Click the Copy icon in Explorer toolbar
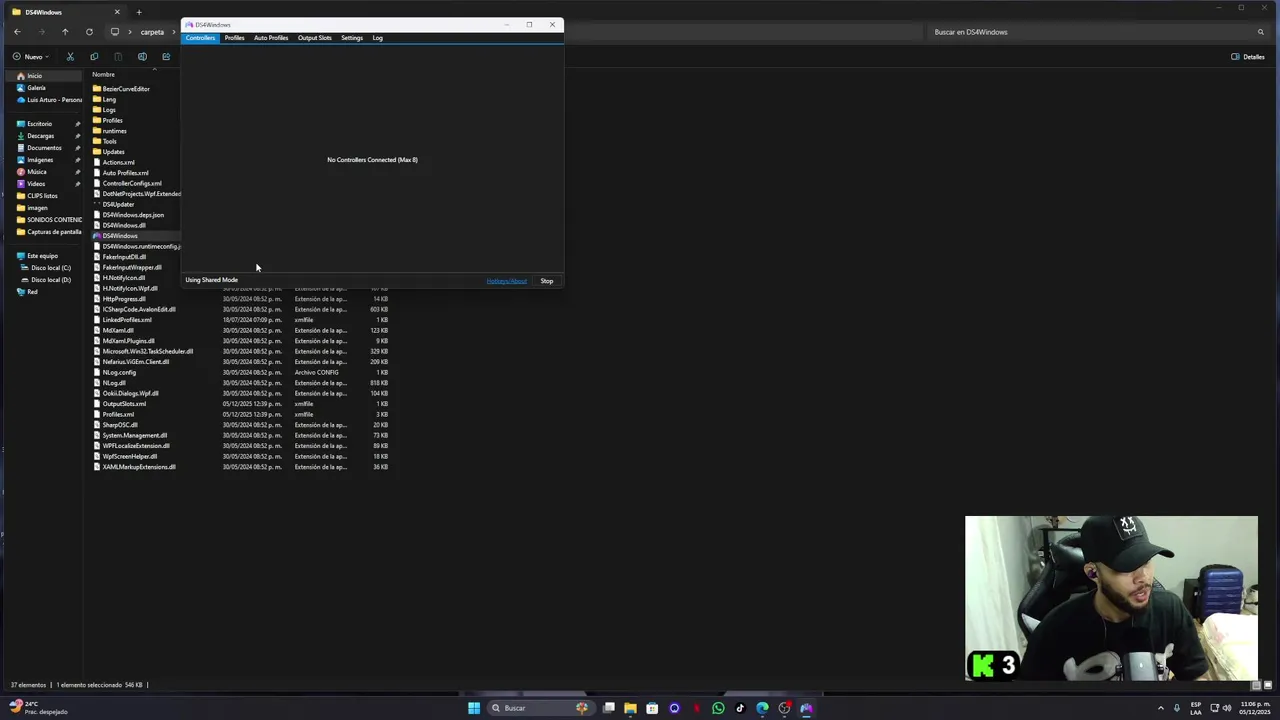 94,57
